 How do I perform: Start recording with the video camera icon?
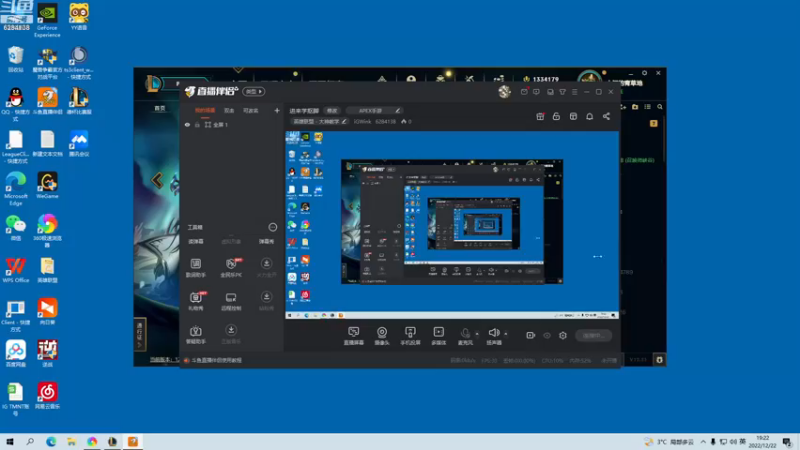531,335
